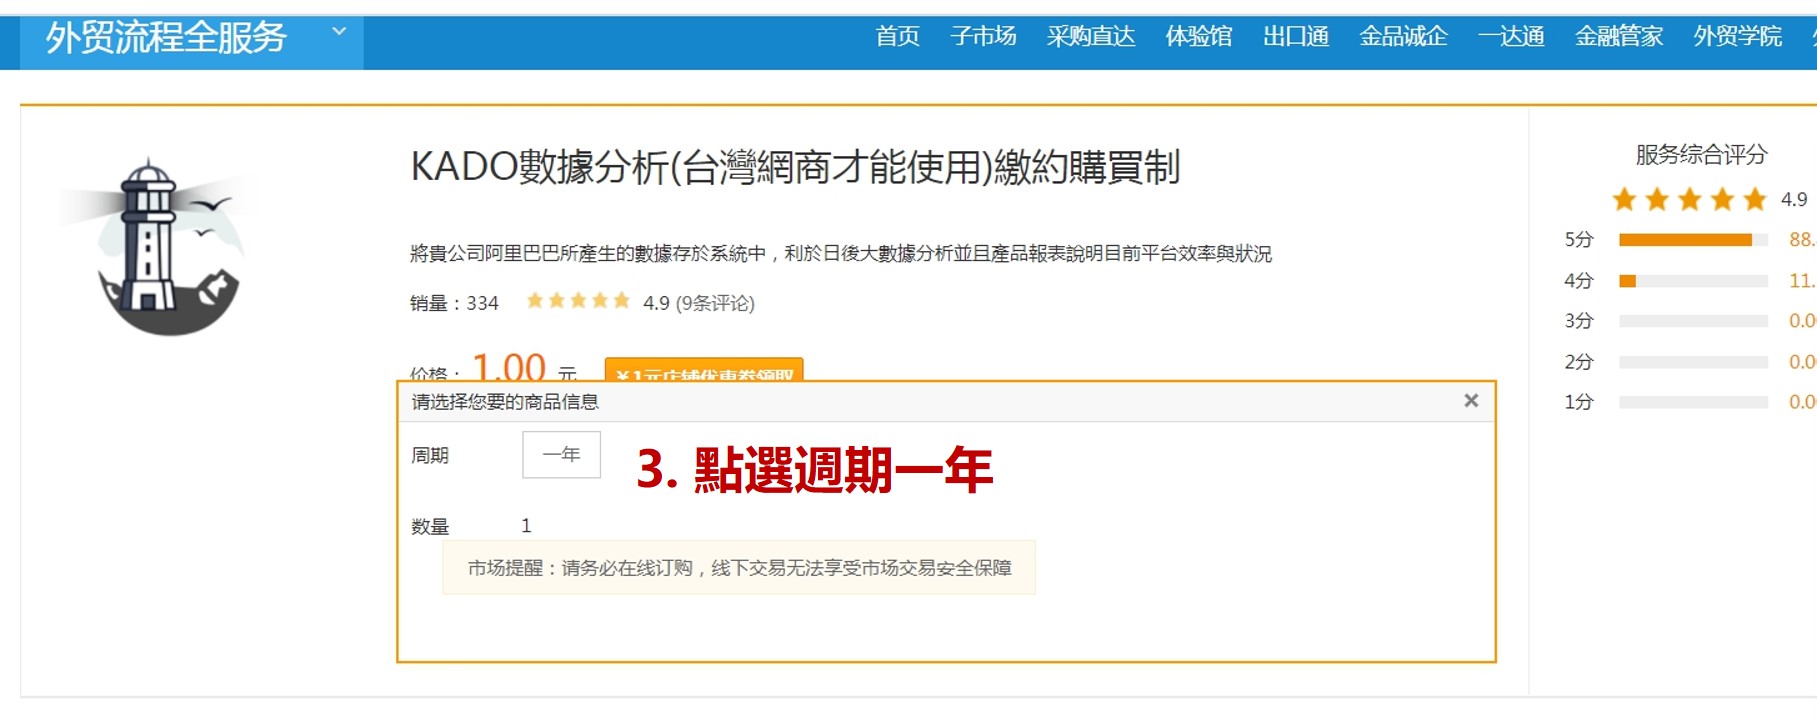Open the 出口通 nav item
Image resolution: width=1817 pixels, height=719 pixels.
1296,37
